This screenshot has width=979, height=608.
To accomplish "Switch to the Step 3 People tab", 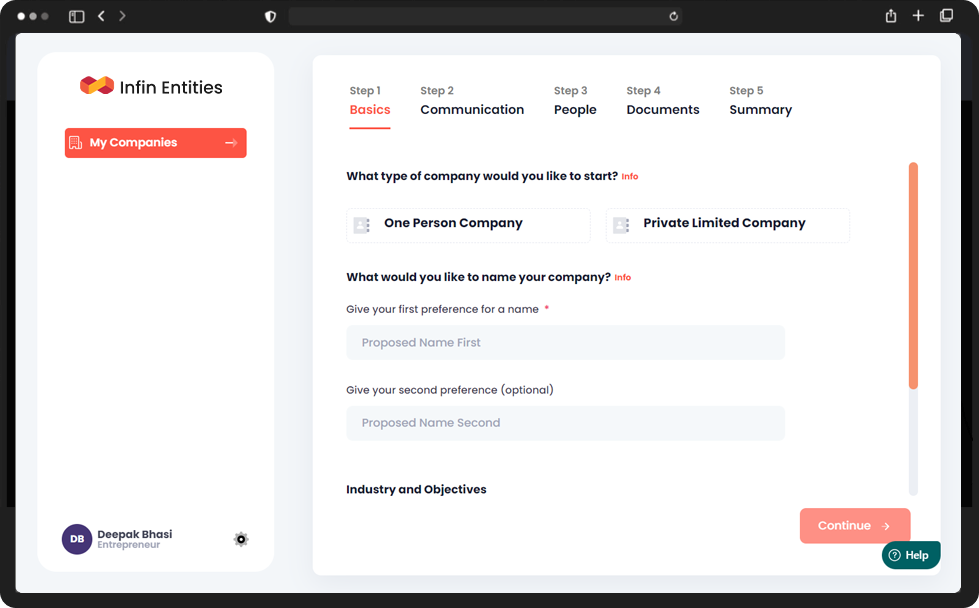I will coord(575,100).
